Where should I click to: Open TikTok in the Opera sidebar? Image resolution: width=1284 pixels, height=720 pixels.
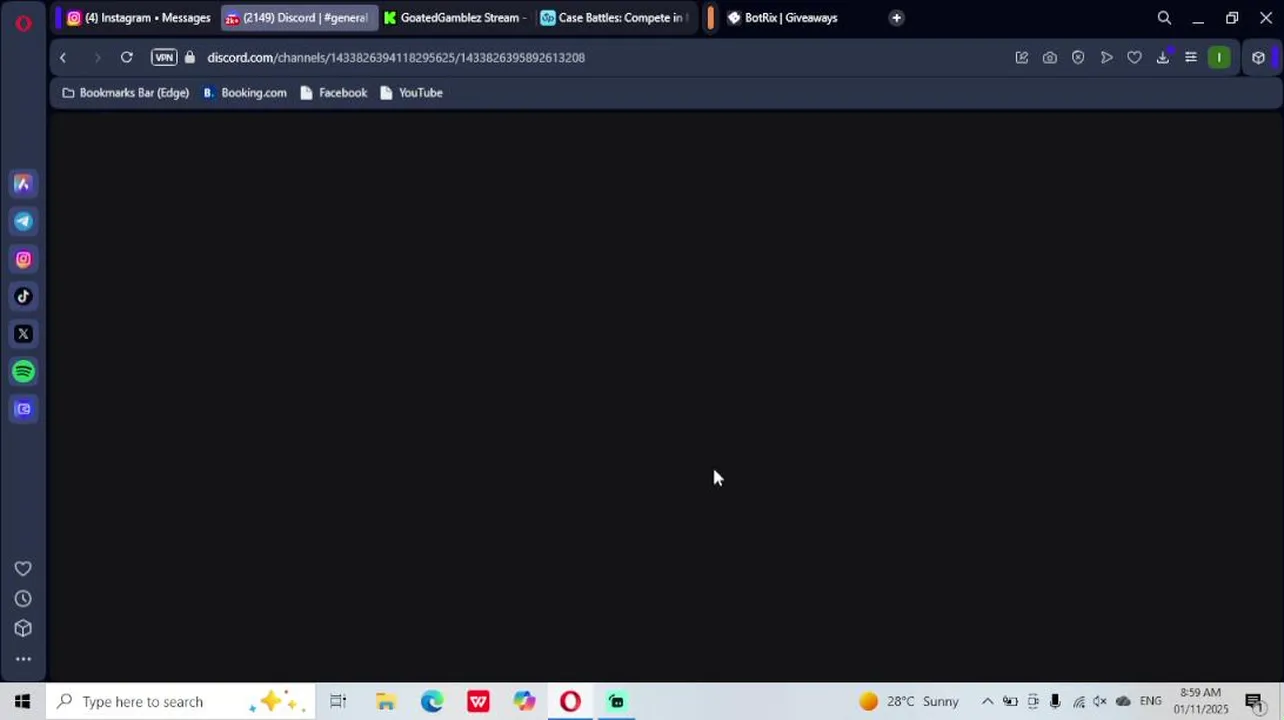pos(23,296)
